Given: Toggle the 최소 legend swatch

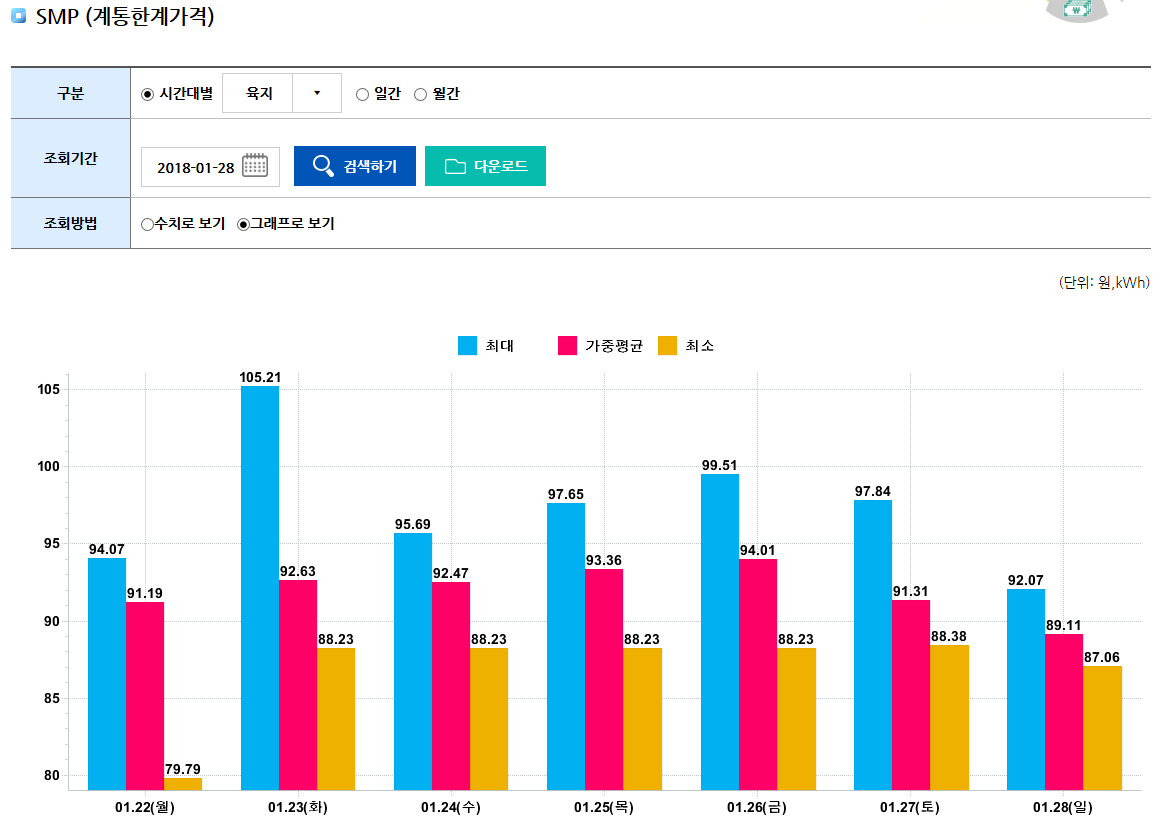Looking at the screenshot, I should click(x=667, y=346).
